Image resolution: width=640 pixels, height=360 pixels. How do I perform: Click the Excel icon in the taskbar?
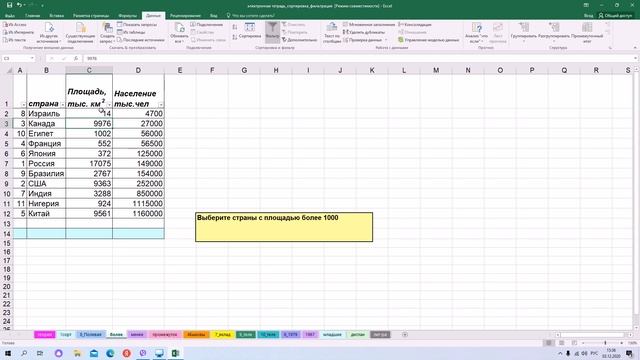tap(176, 353)
